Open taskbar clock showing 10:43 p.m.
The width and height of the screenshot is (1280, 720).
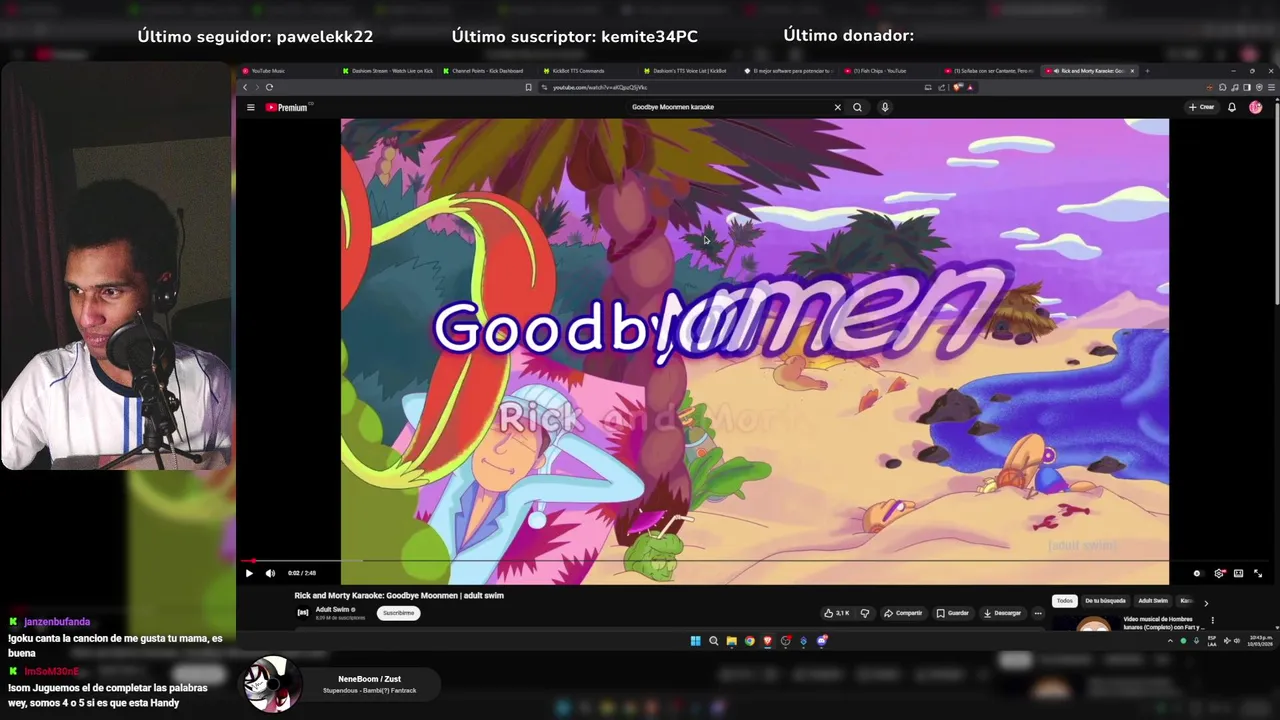point(1260,641)
